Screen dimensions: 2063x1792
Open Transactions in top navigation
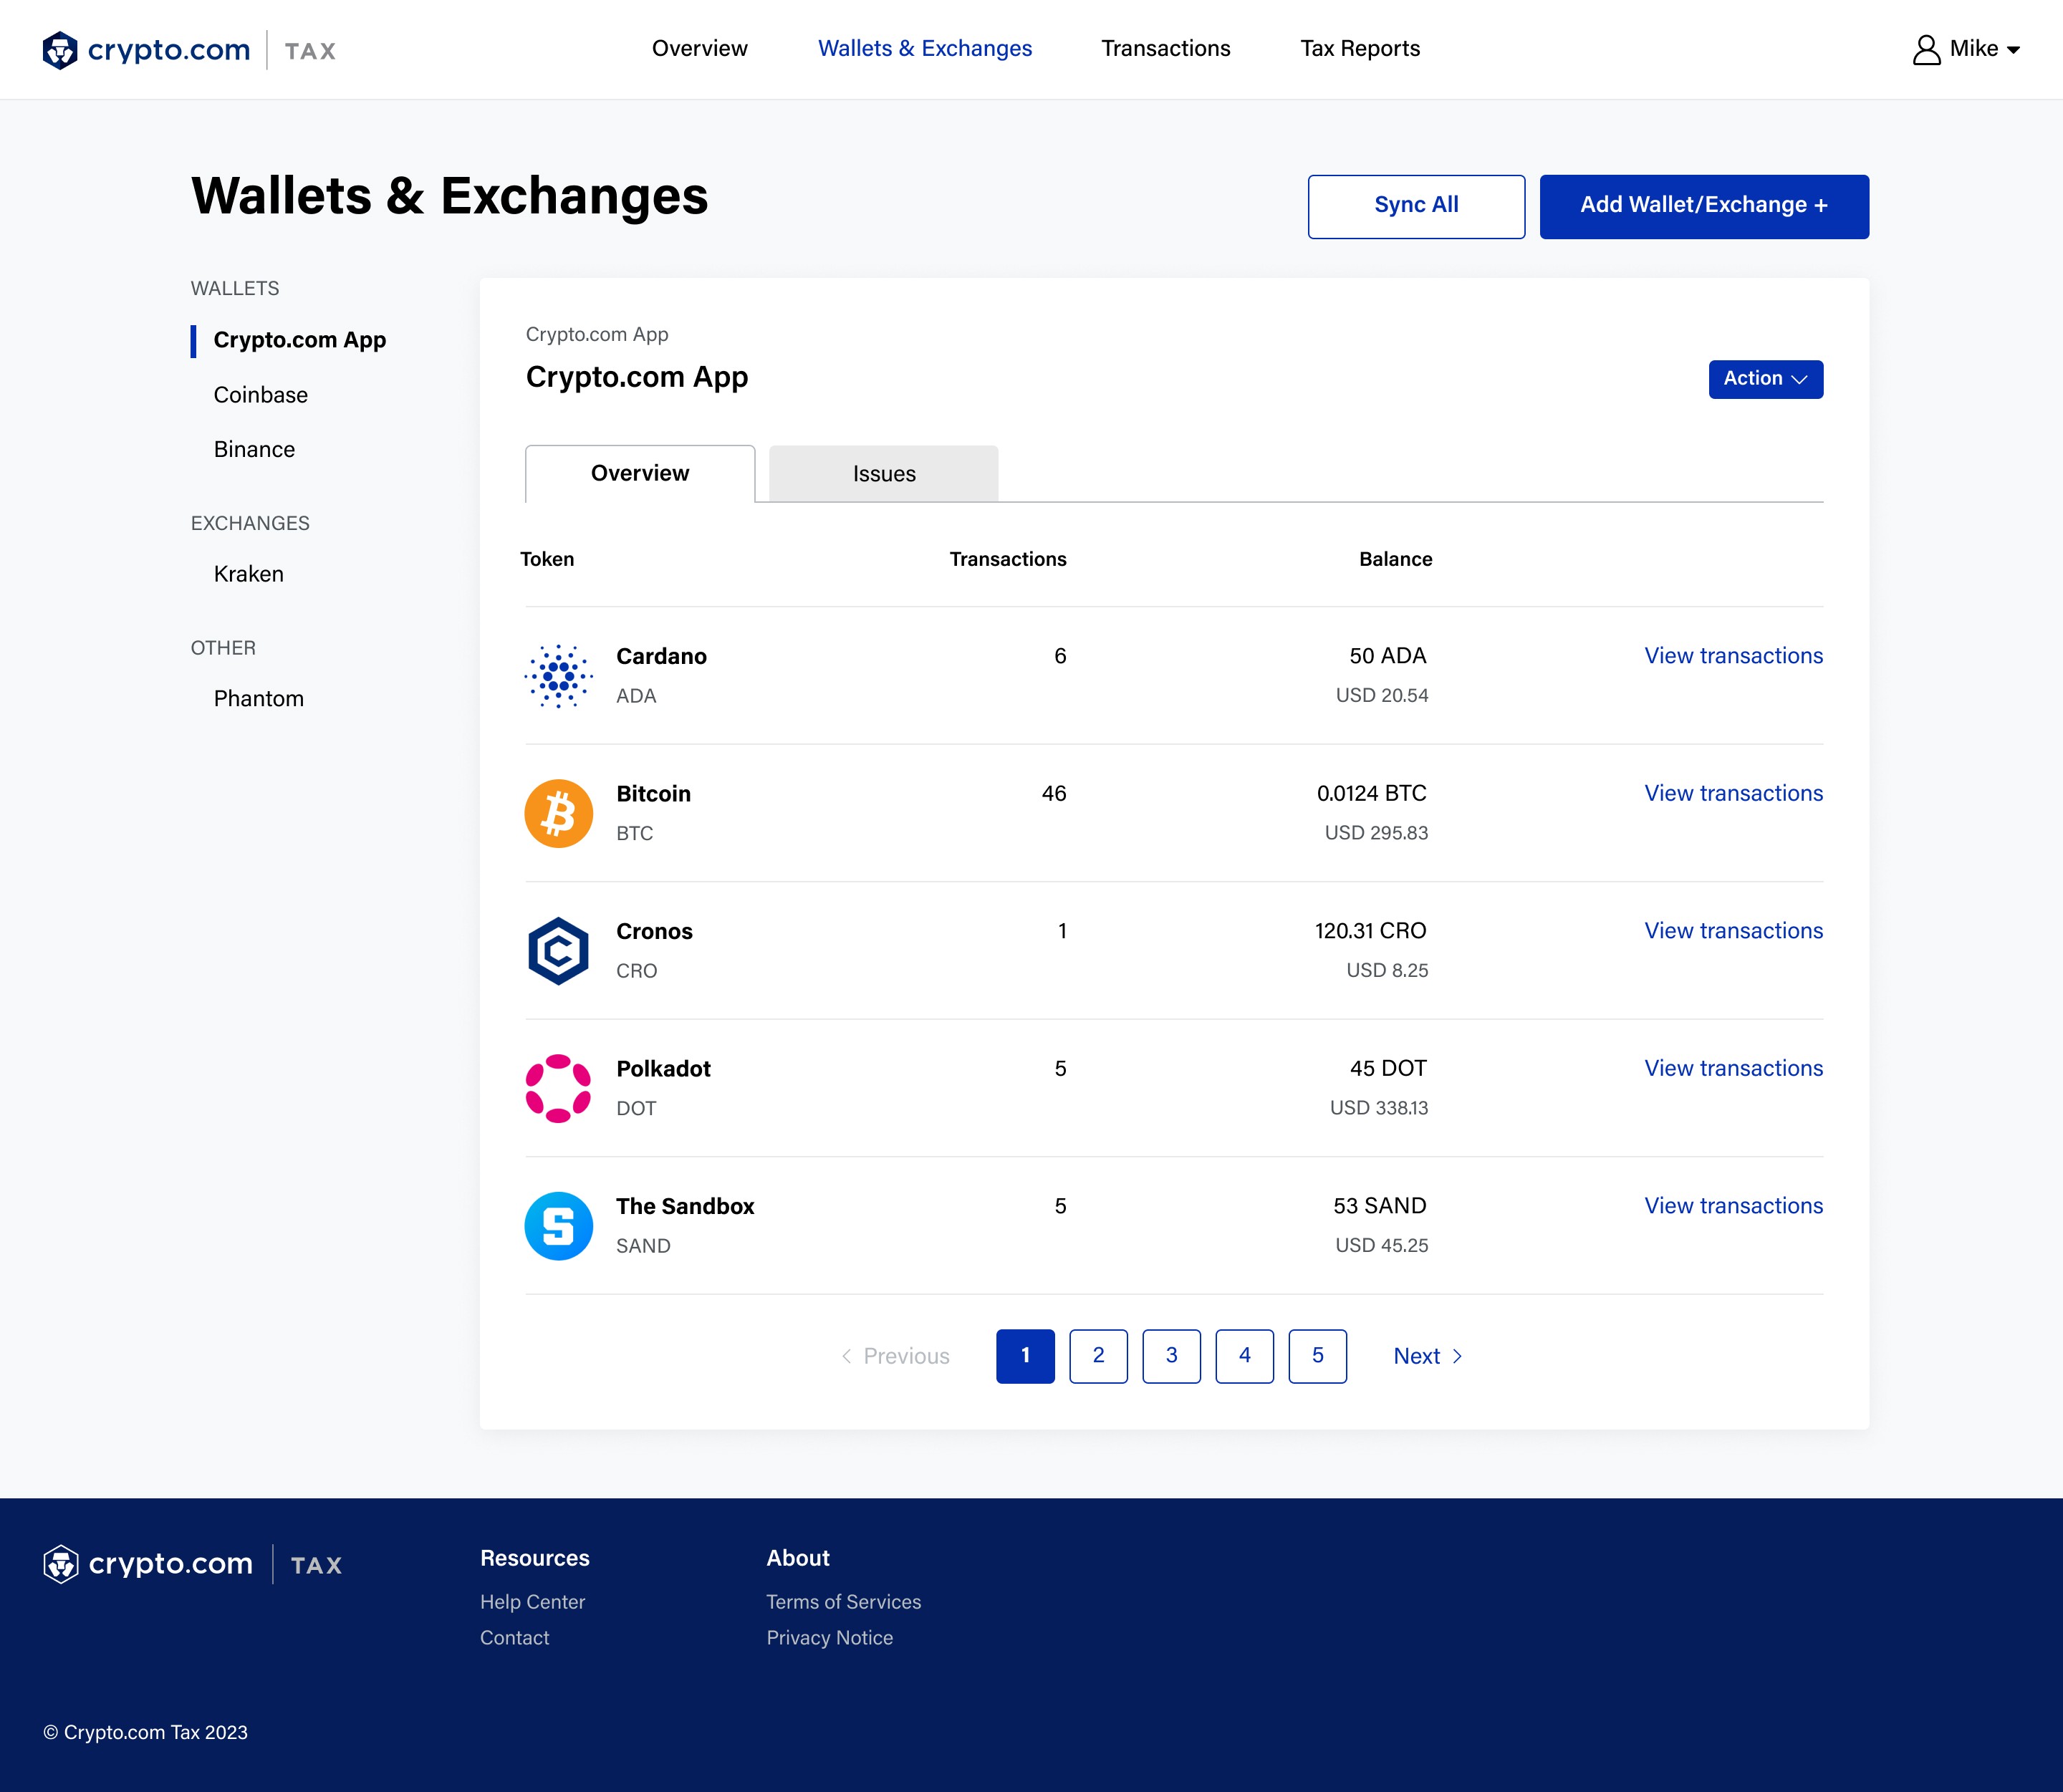pos(1165,49)
